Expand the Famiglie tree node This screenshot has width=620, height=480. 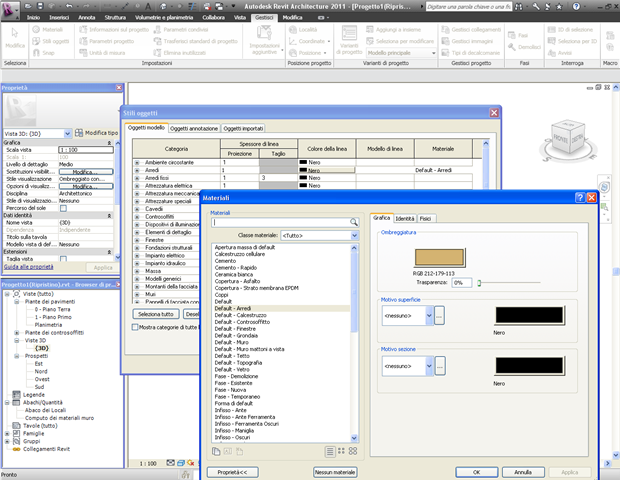7,432
